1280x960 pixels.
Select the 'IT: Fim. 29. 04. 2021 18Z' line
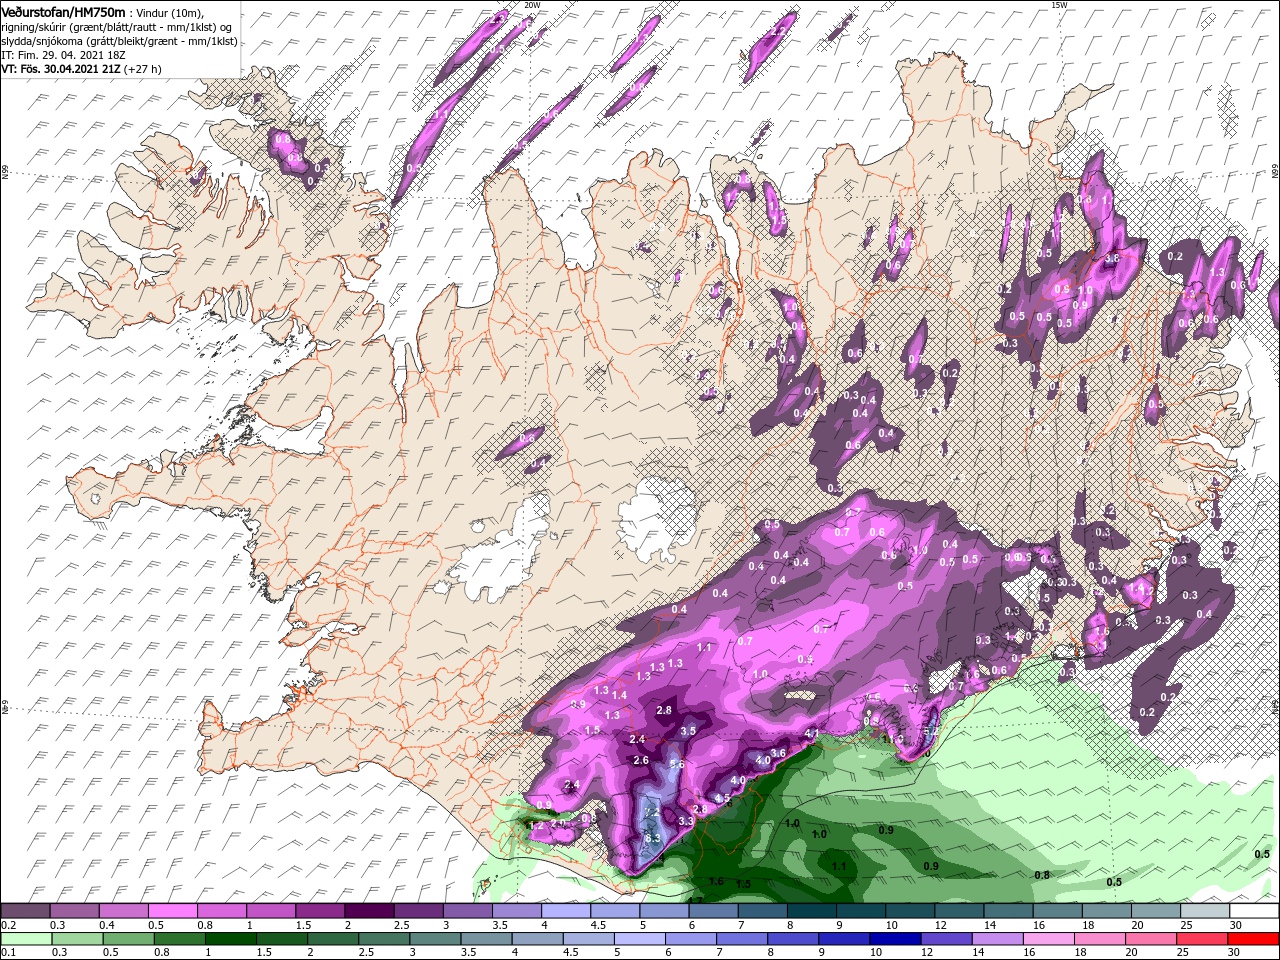pyautogui.click(x=63, y=55)
